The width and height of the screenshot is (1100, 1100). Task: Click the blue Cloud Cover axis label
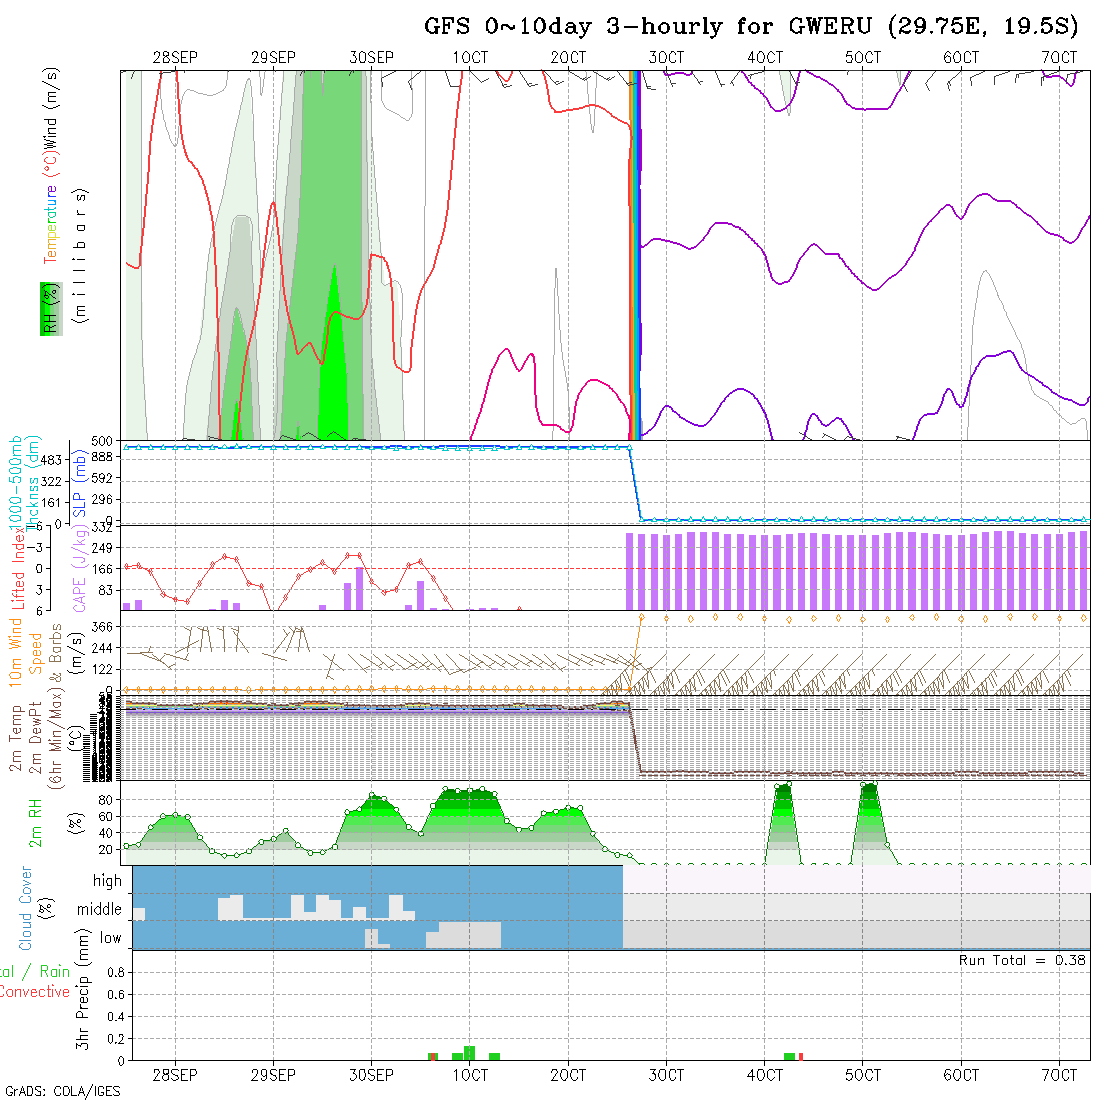(27, 908)
